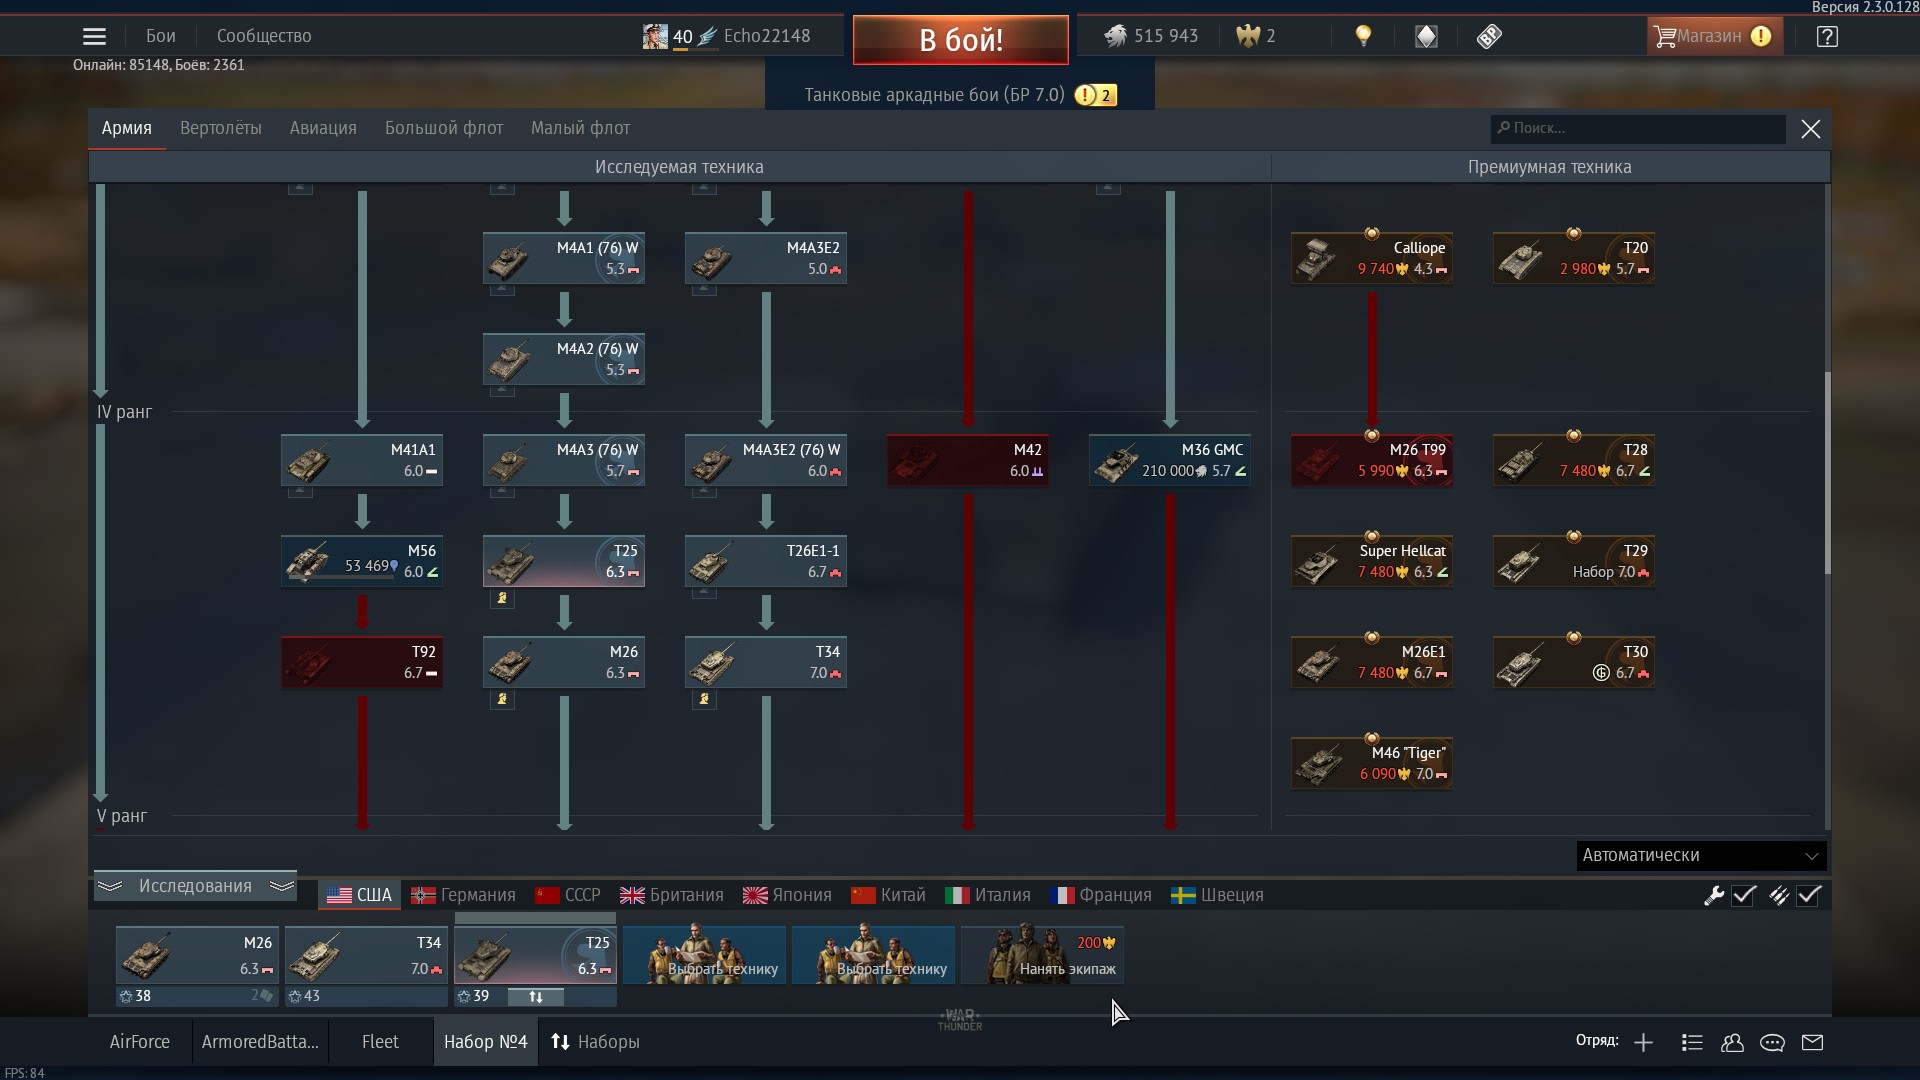This screenshot has width=1920, height=1080.
Task: Click the shop cart icon
Action: pos(1664,37)
